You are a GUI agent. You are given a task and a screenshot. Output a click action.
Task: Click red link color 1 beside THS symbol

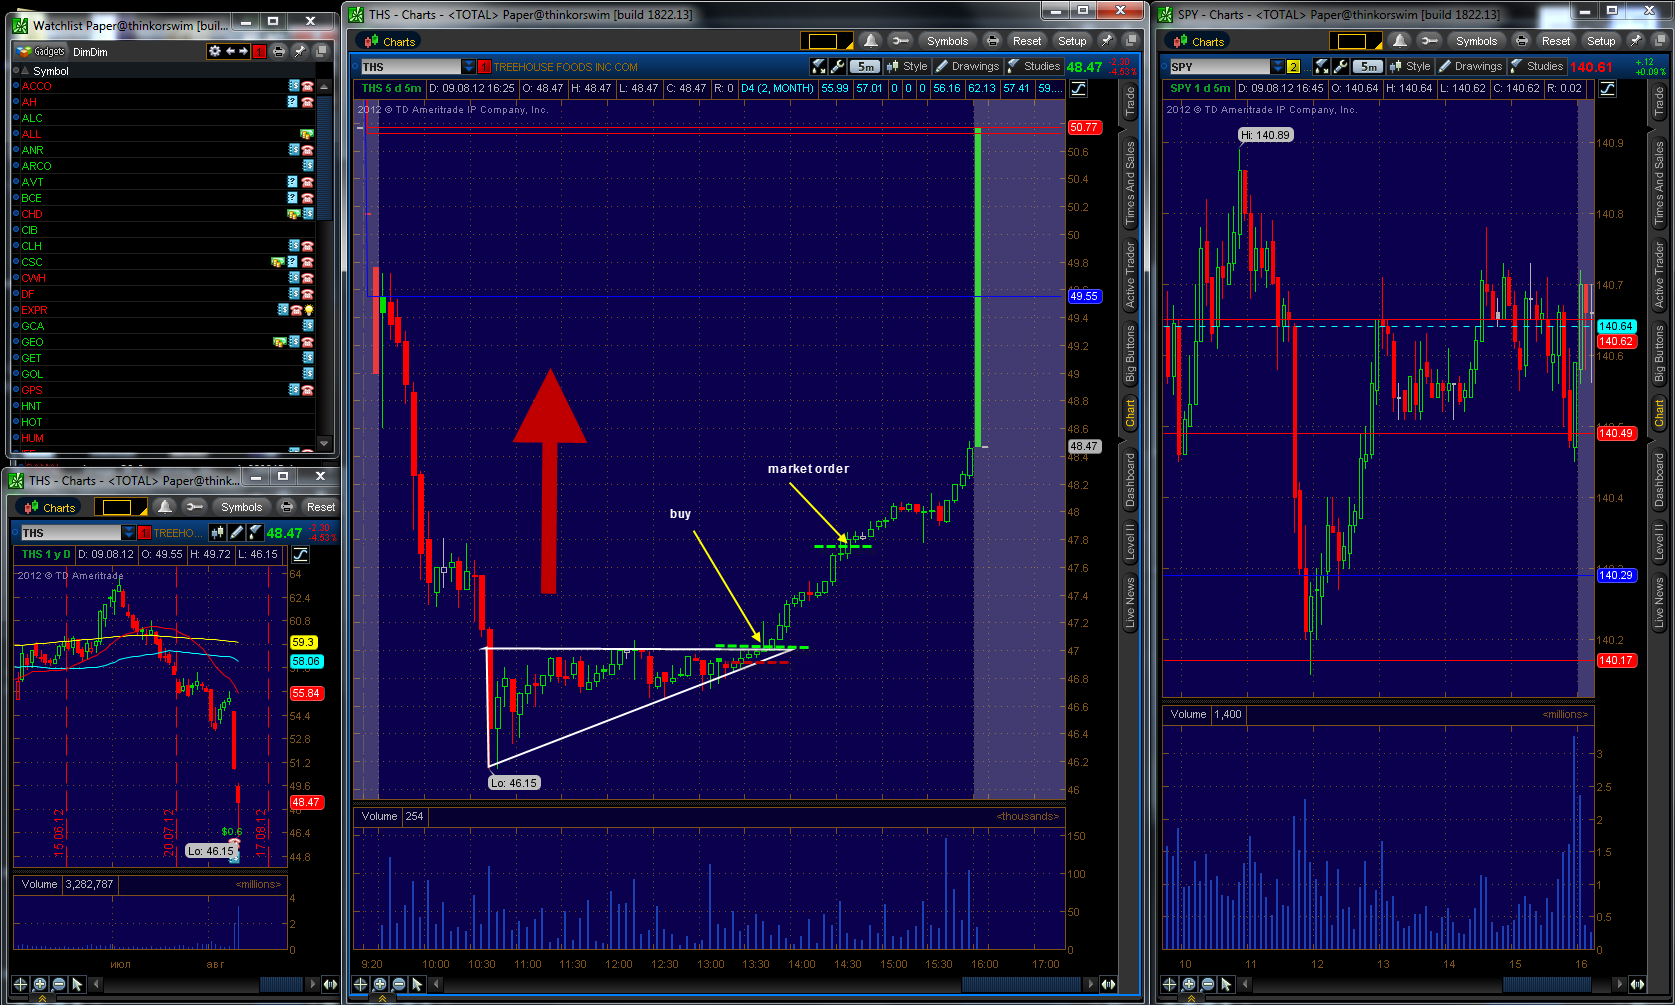484,67
